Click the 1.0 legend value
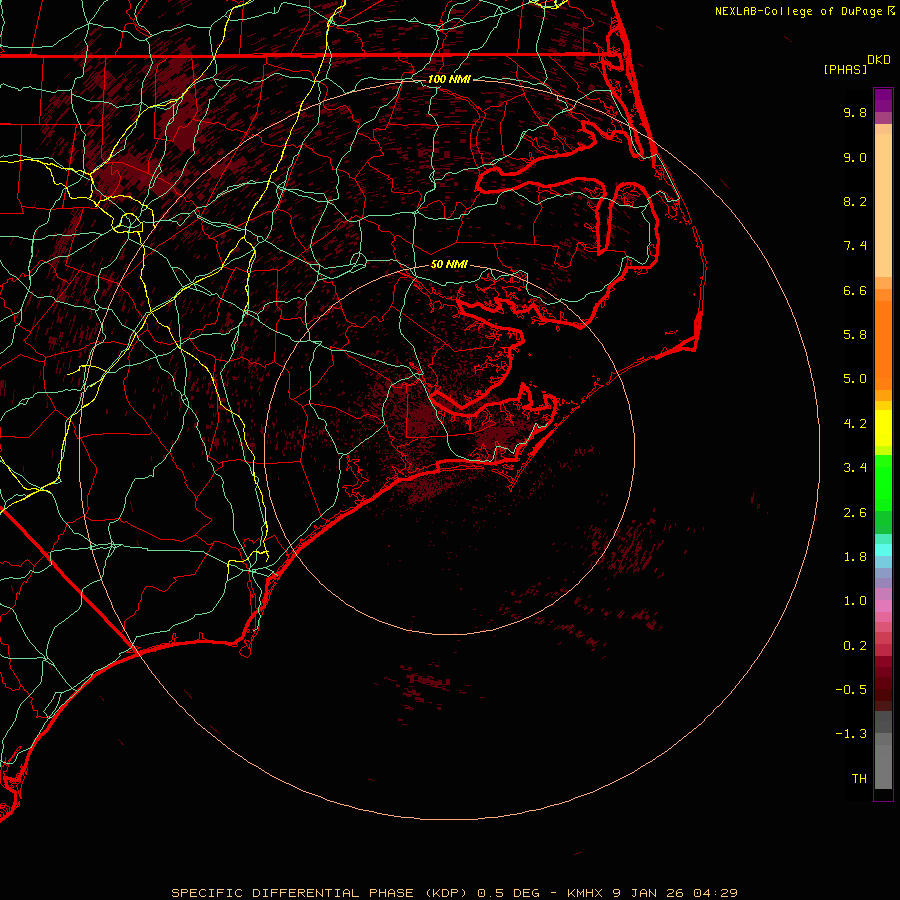The width and height of the screenshot is (900, 900). [x=855, y=601]
